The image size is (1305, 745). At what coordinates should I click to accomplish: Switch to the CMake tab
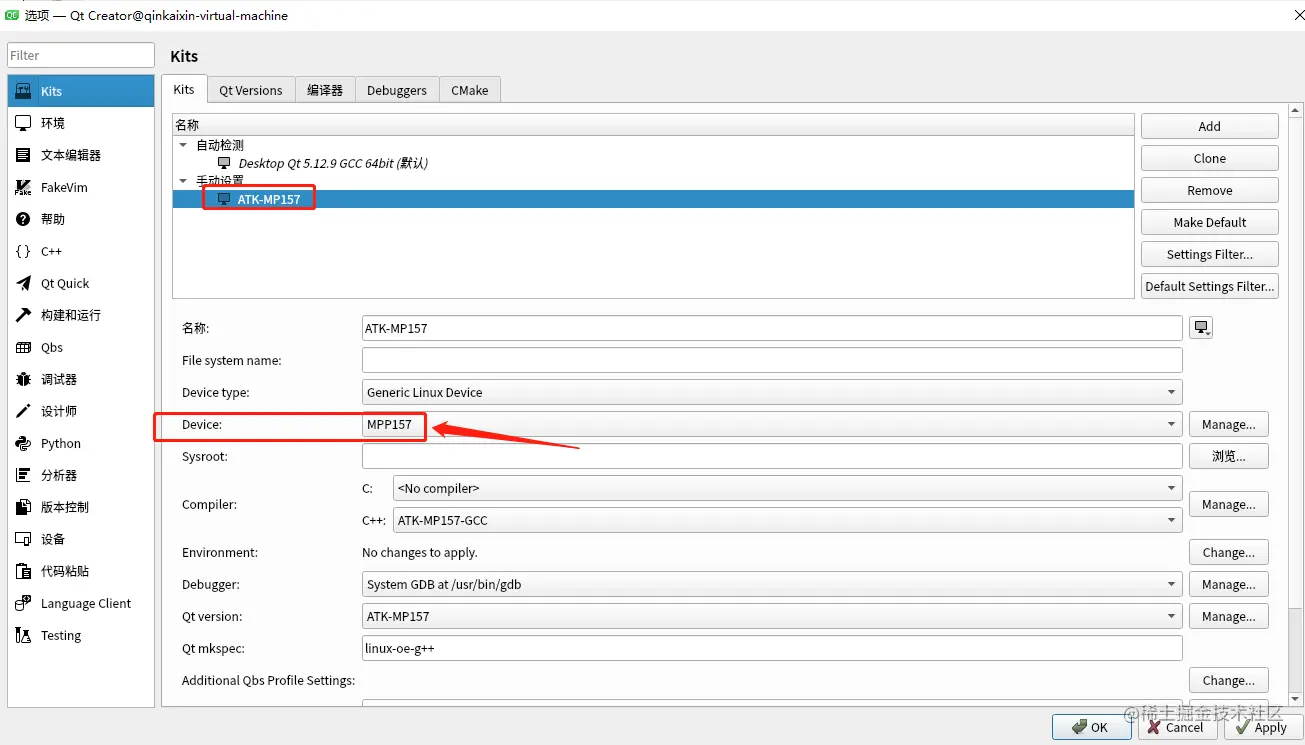coord(470,90)
